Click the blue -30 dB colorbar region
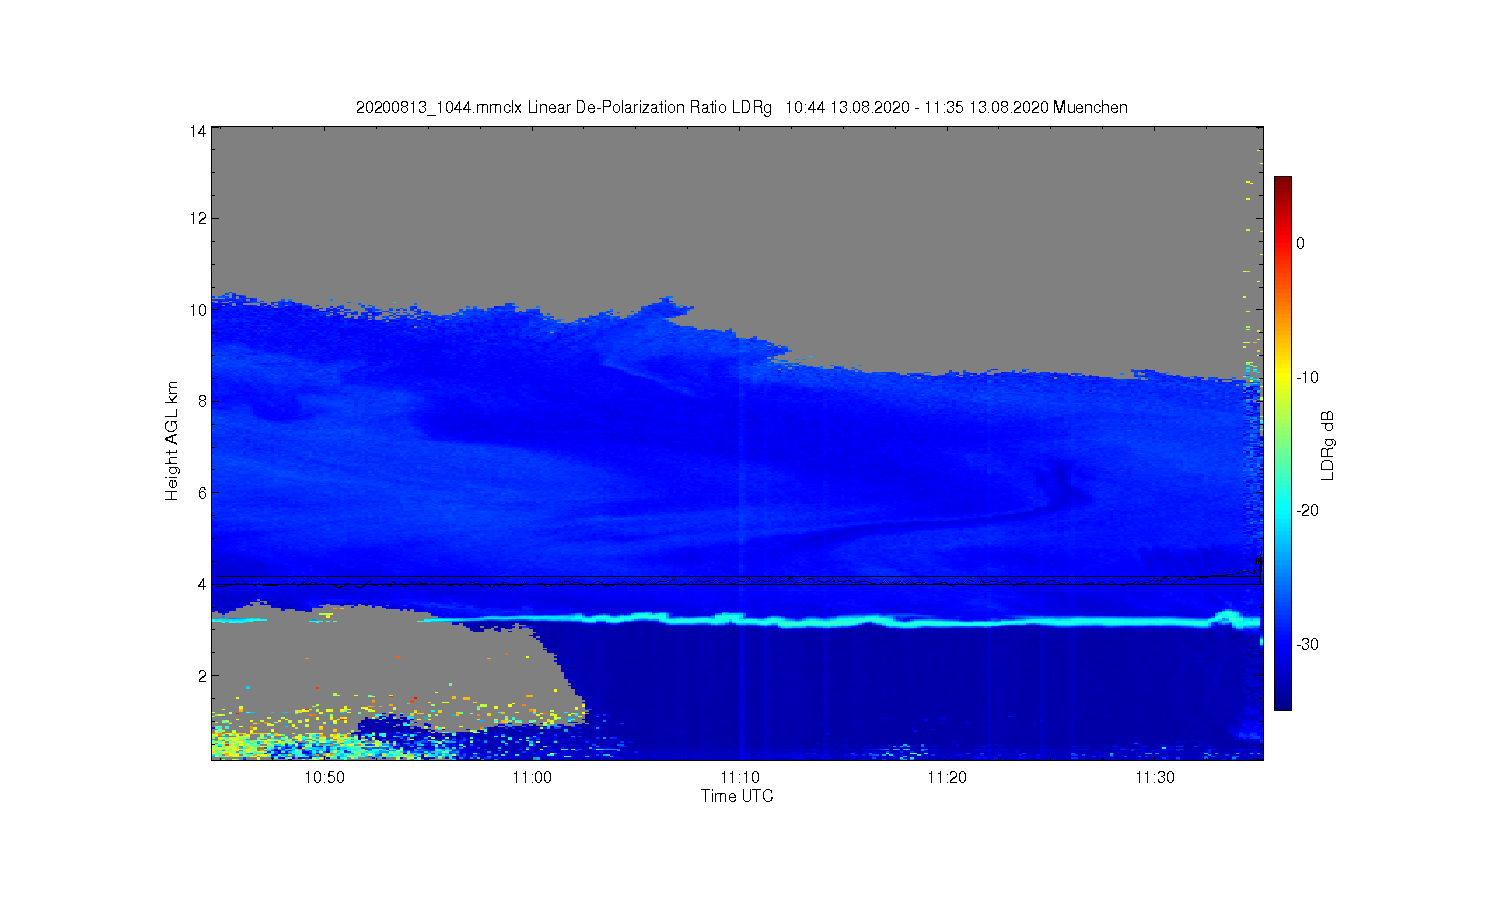 pos(1283,644)
